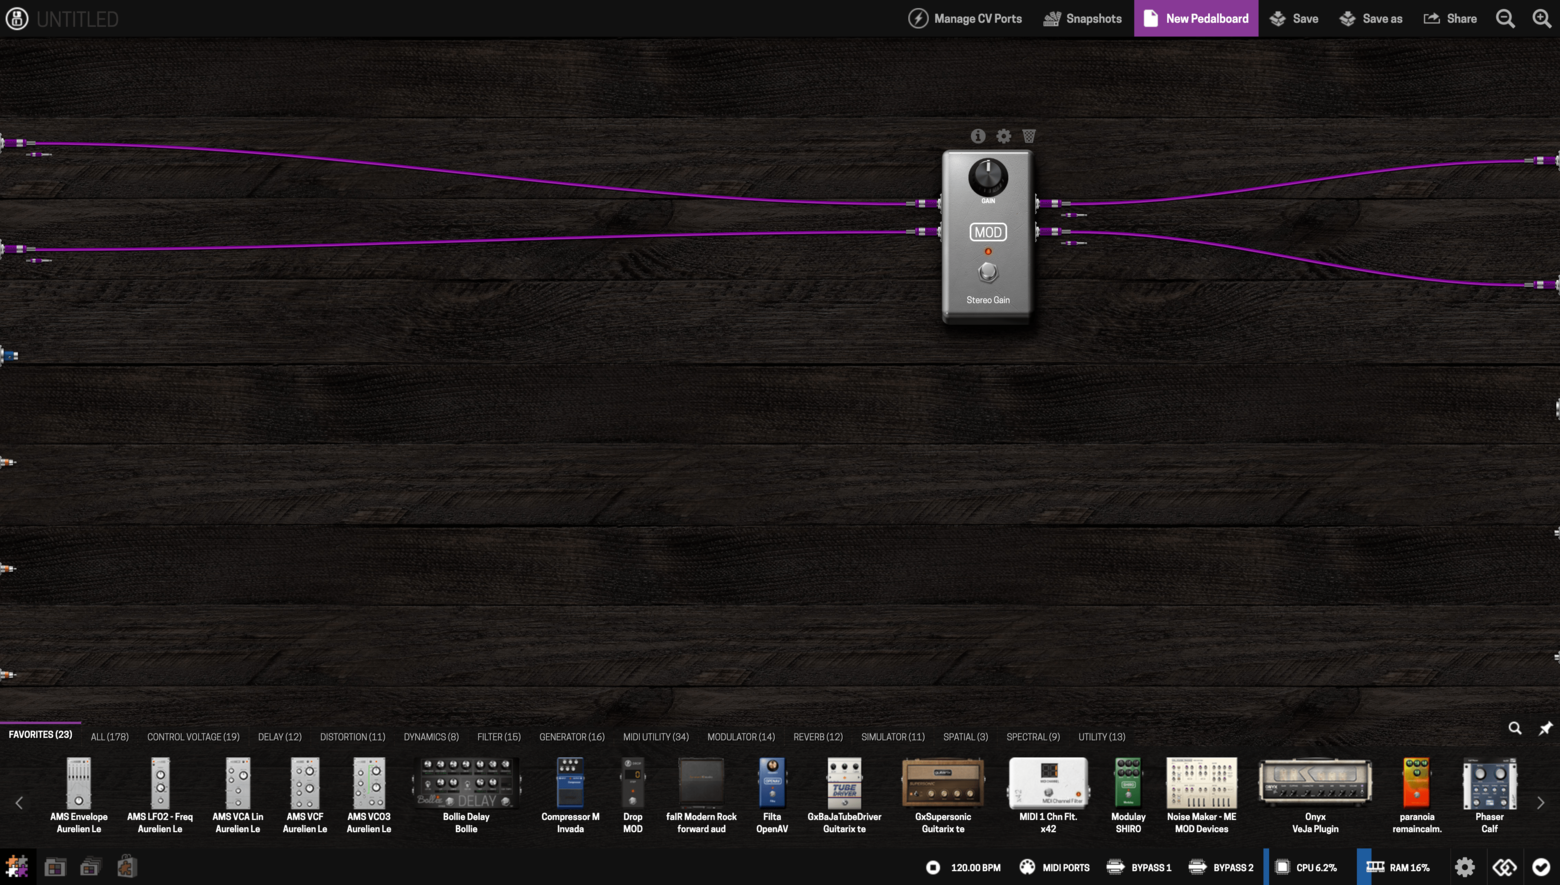Open the MIDI PORTS selector

[1054, 867]
